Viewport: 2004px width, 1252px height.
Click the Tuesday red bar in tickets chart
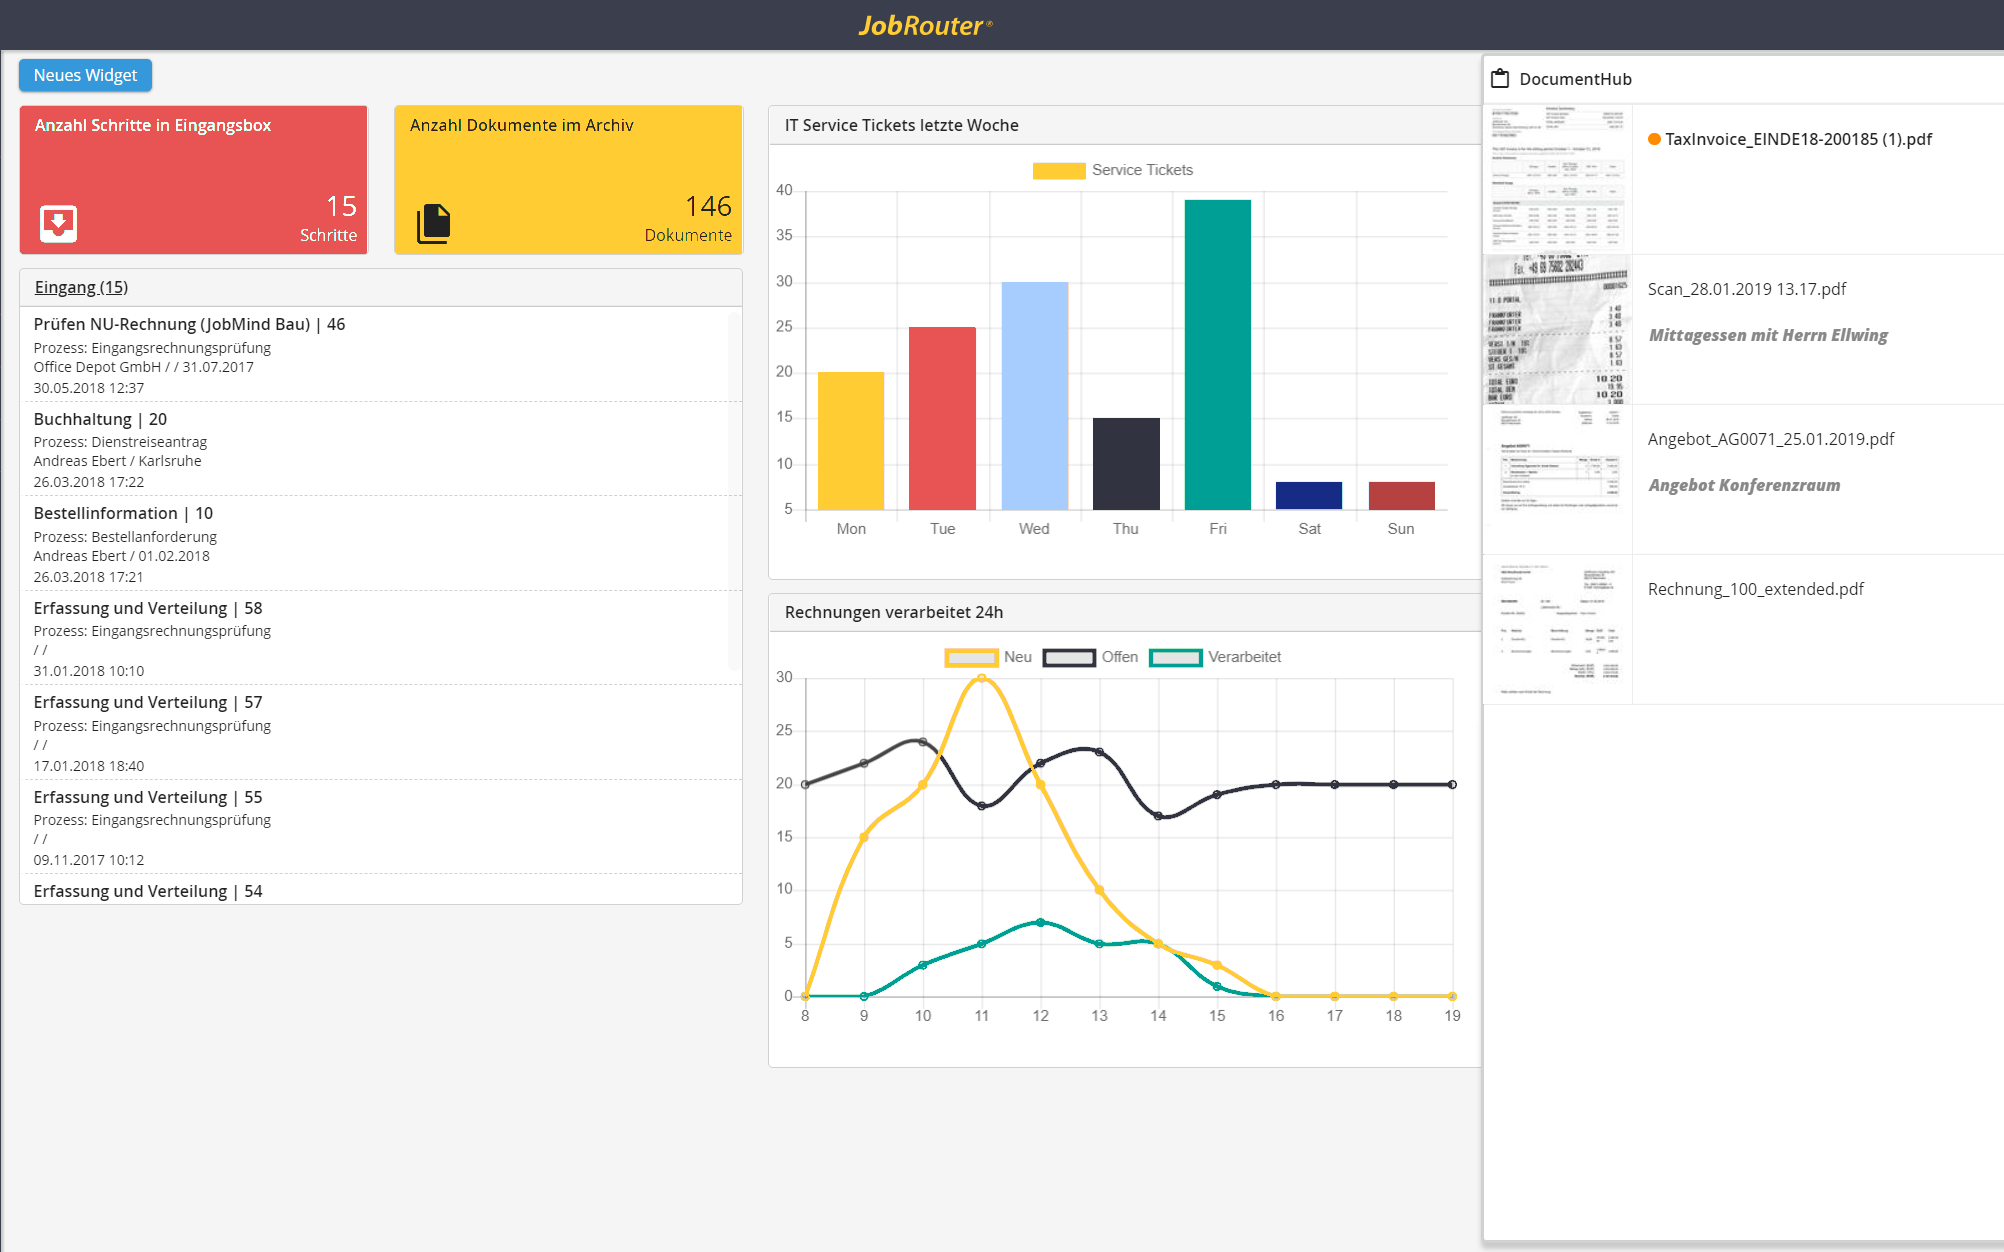click(x=942, y=418)
